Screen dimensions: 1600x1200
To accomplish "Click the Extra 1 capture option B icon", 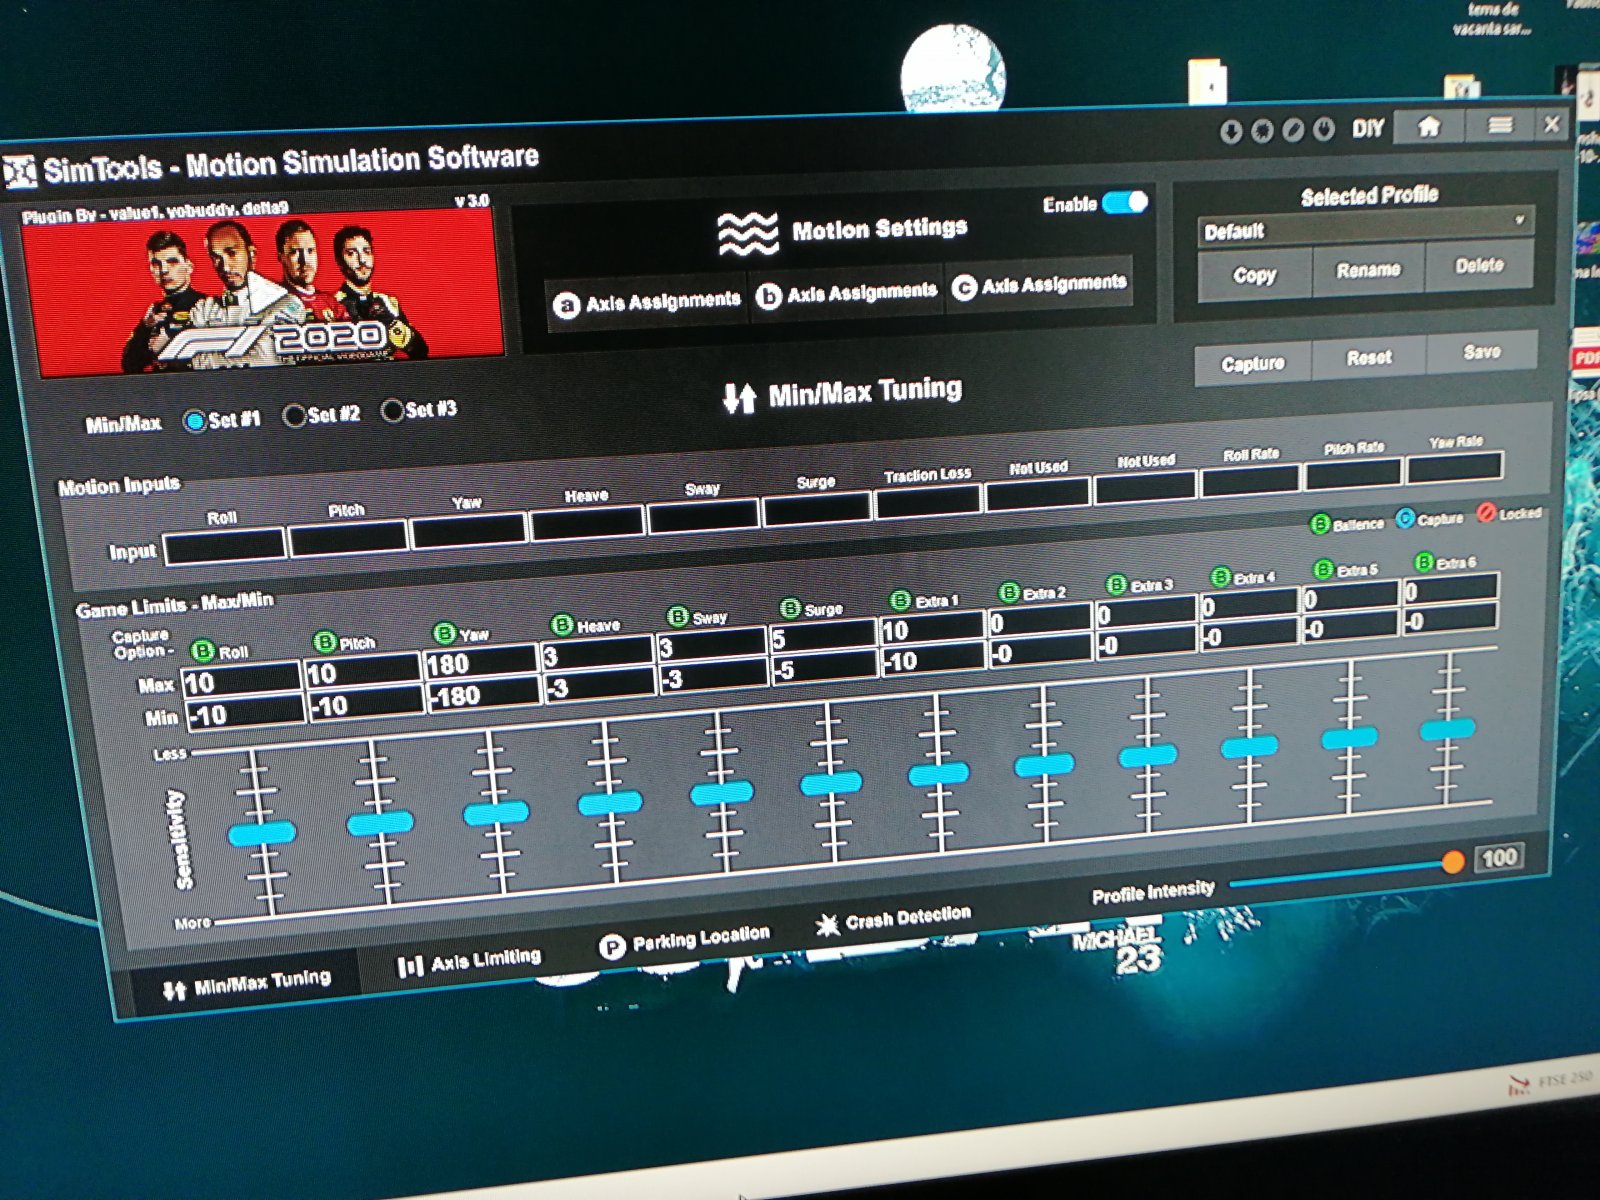I will tap(900, 600).
